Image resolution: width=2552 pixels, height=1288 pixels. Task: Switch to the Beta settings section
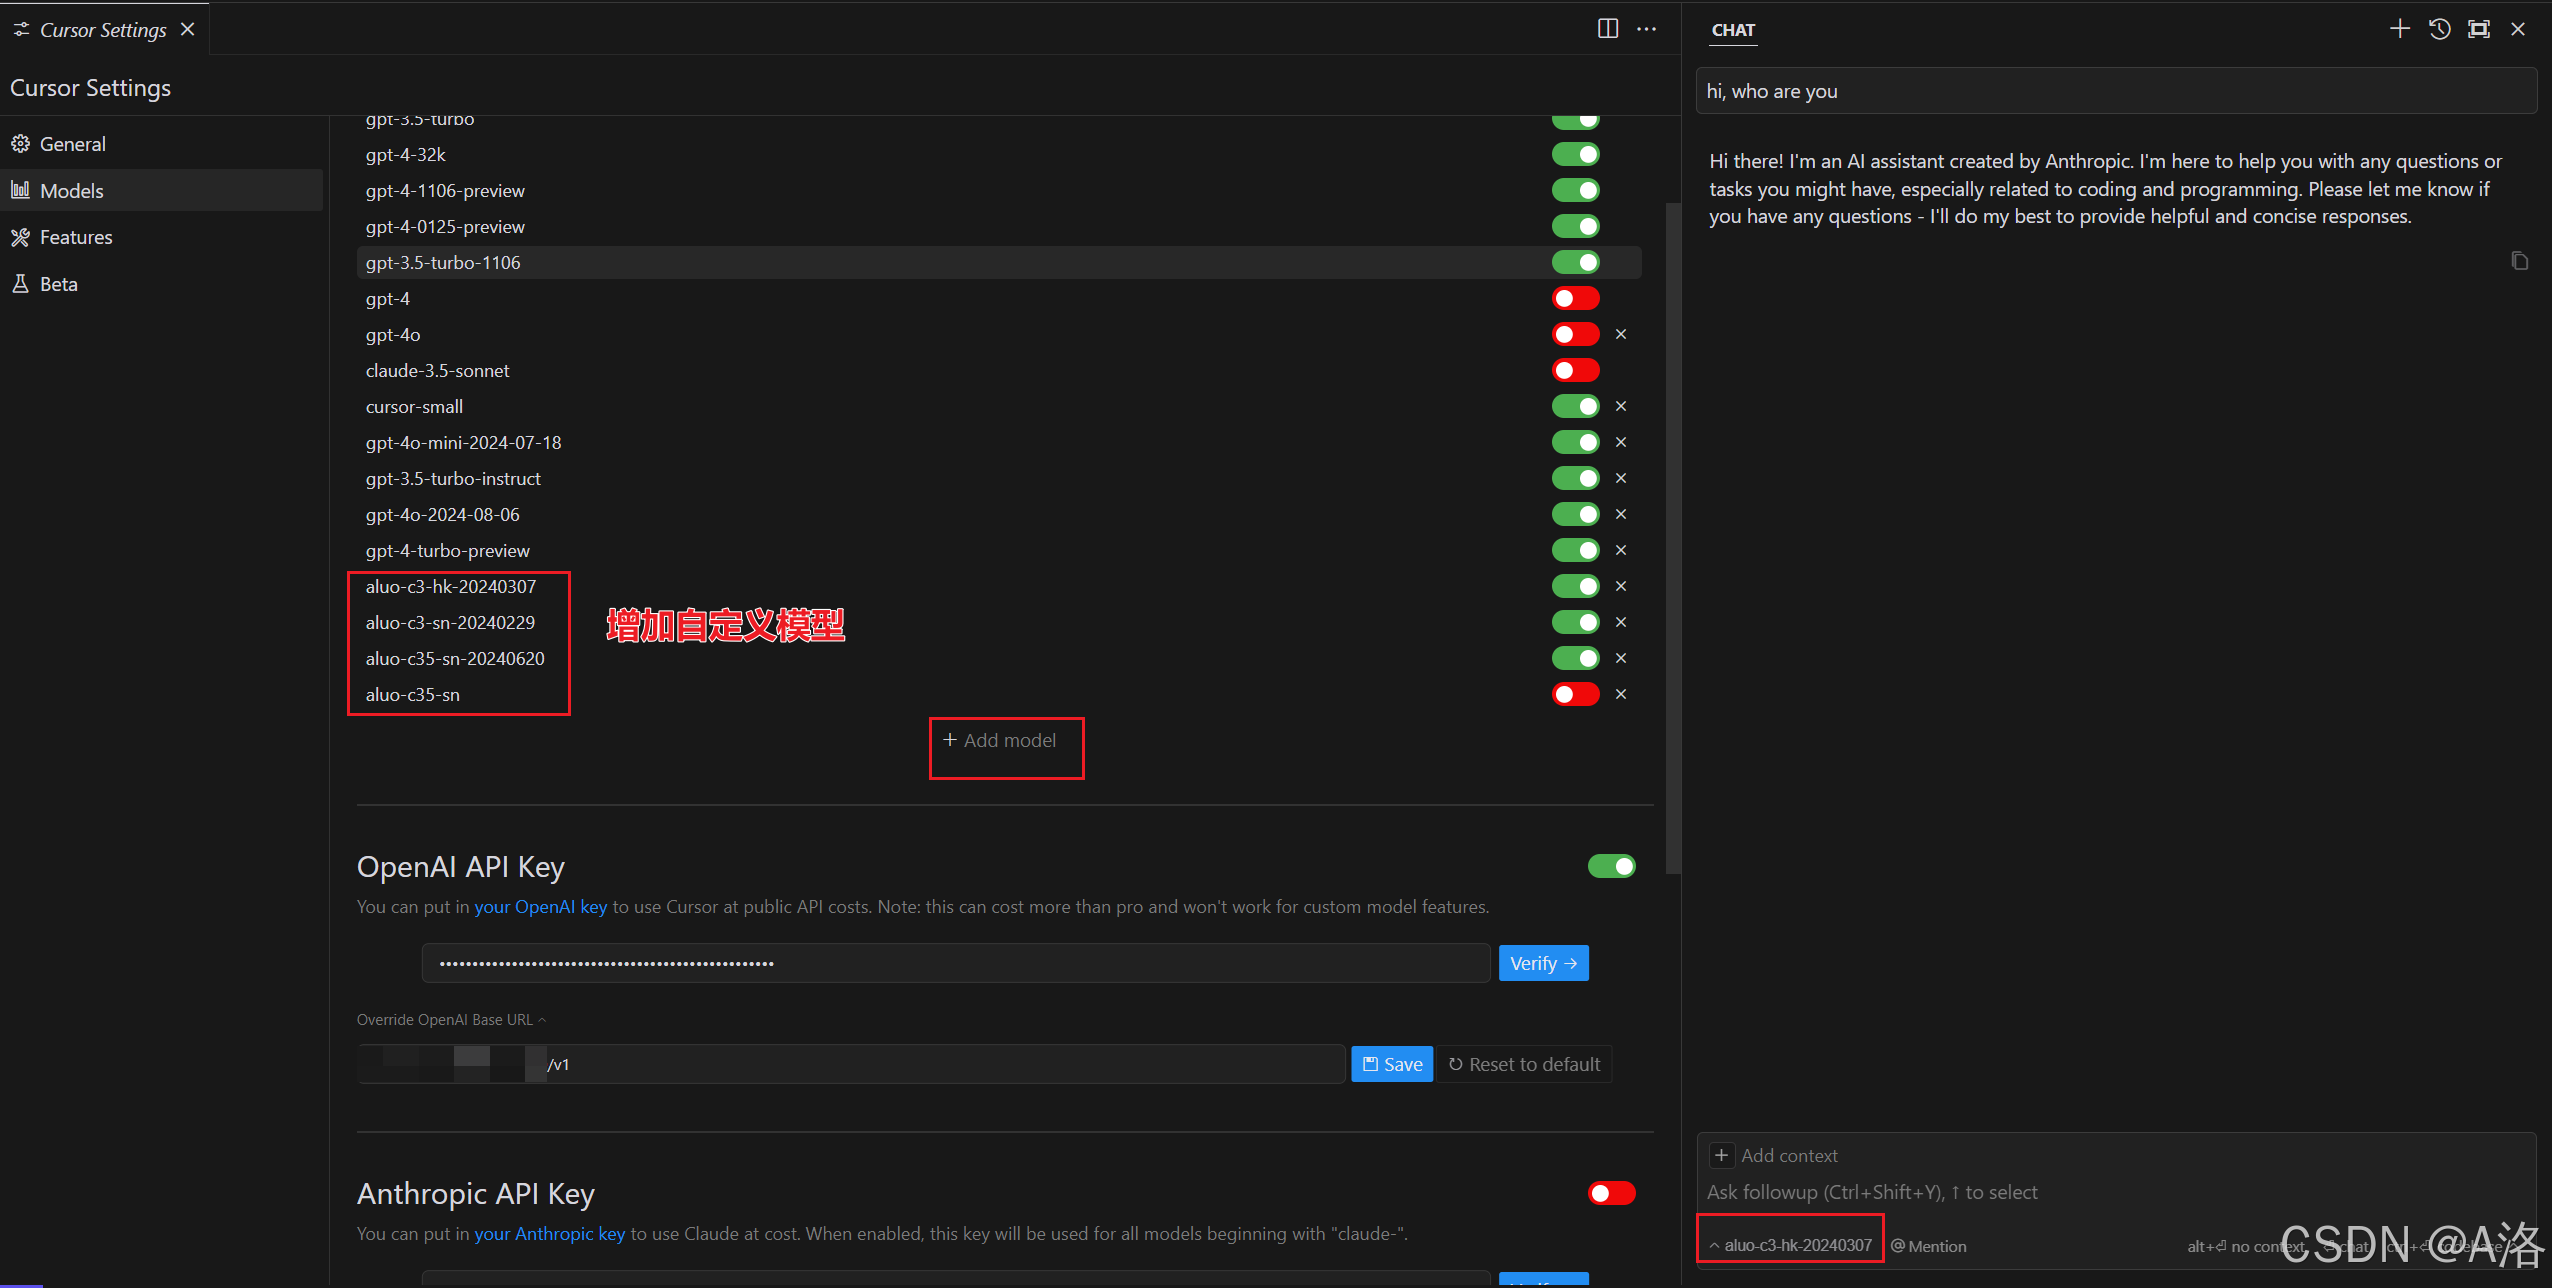coord(58,284)
